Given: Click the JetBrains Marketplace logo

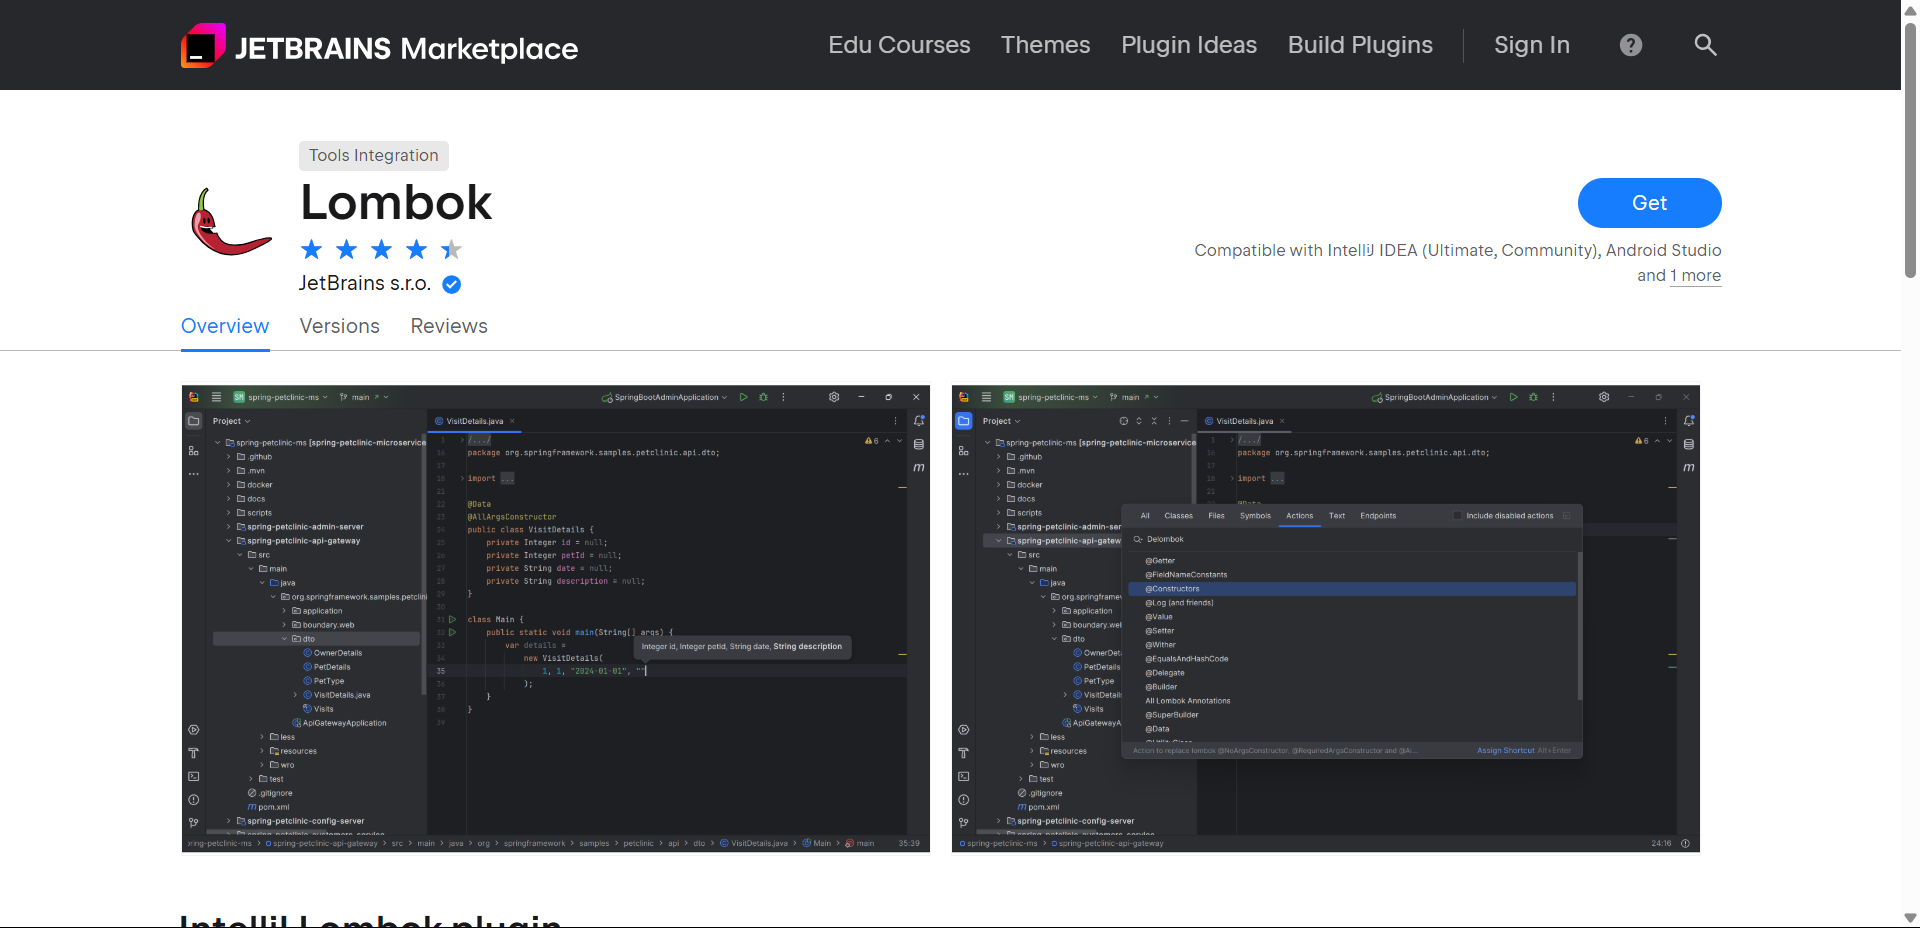Looking at the screenshot, I should click(379, 46).
